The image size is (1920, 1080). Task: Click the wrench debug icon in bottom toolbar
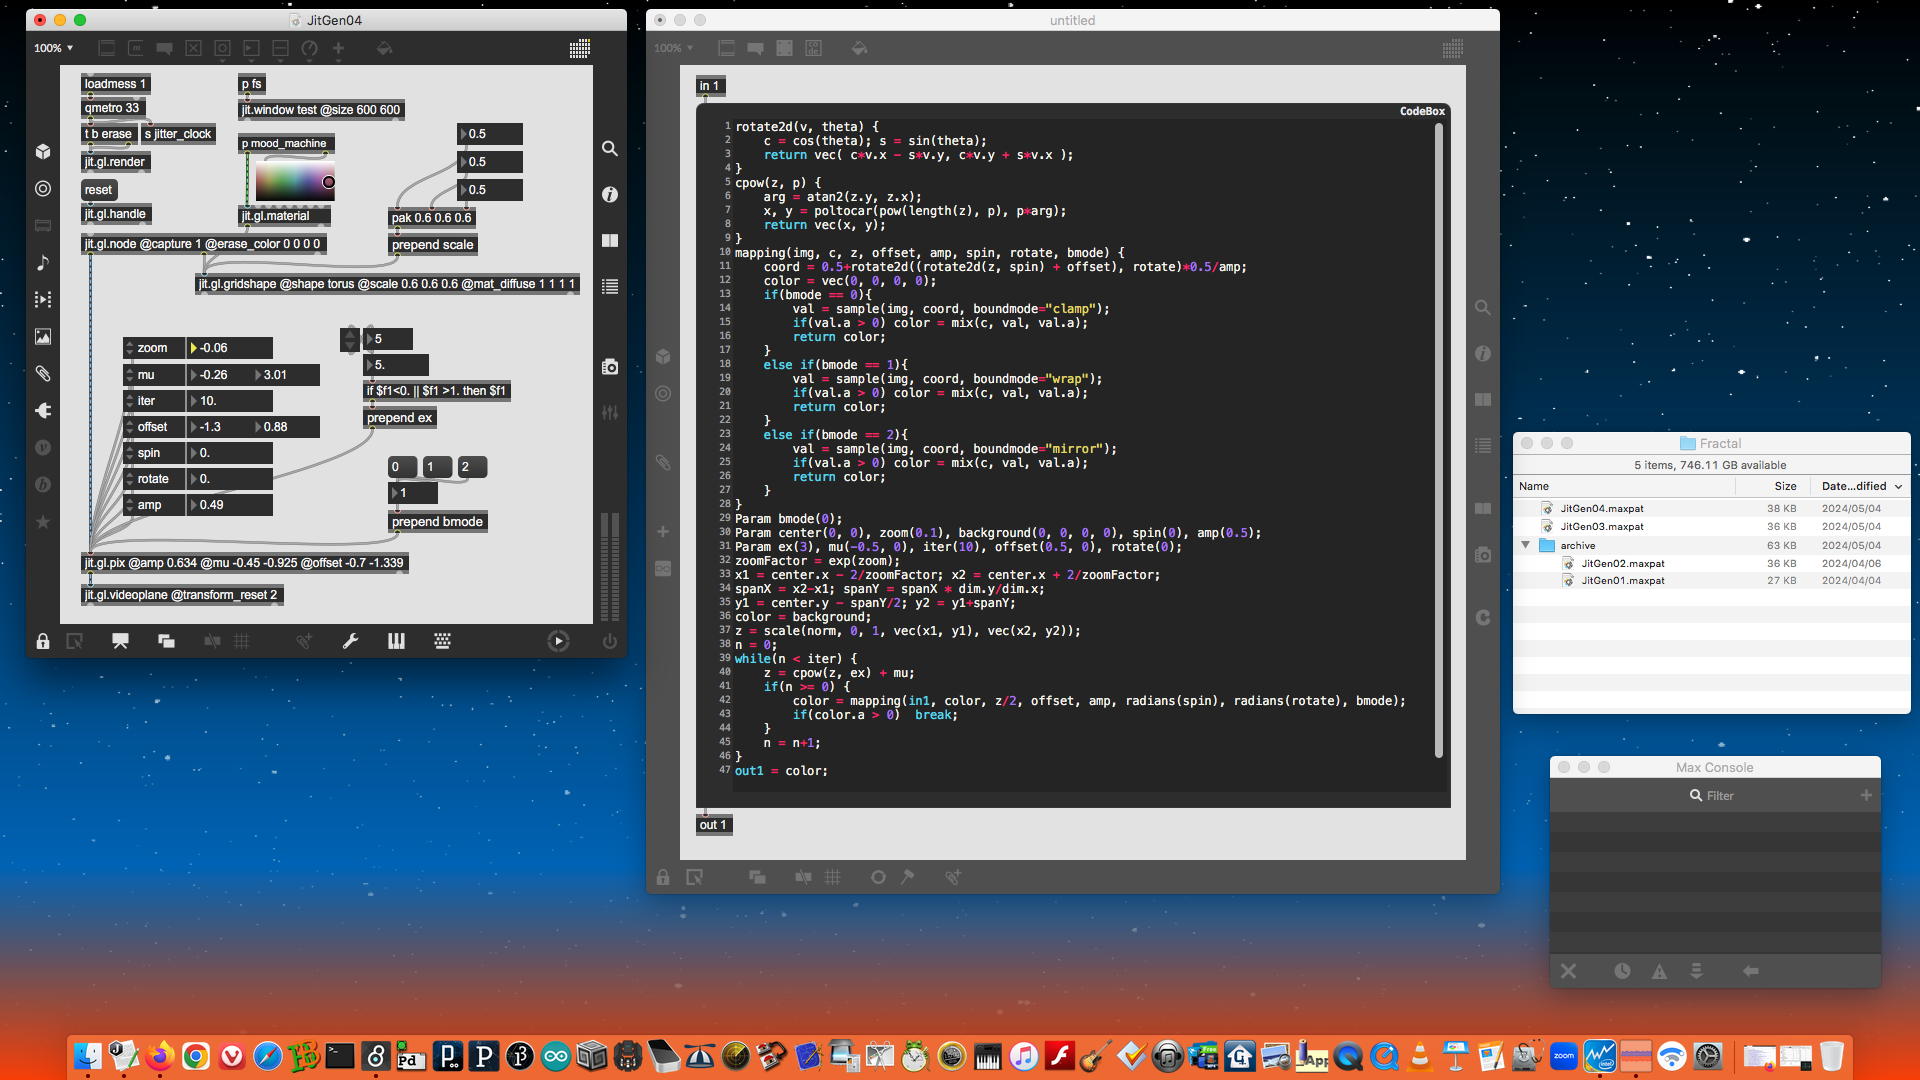[350, 642]
